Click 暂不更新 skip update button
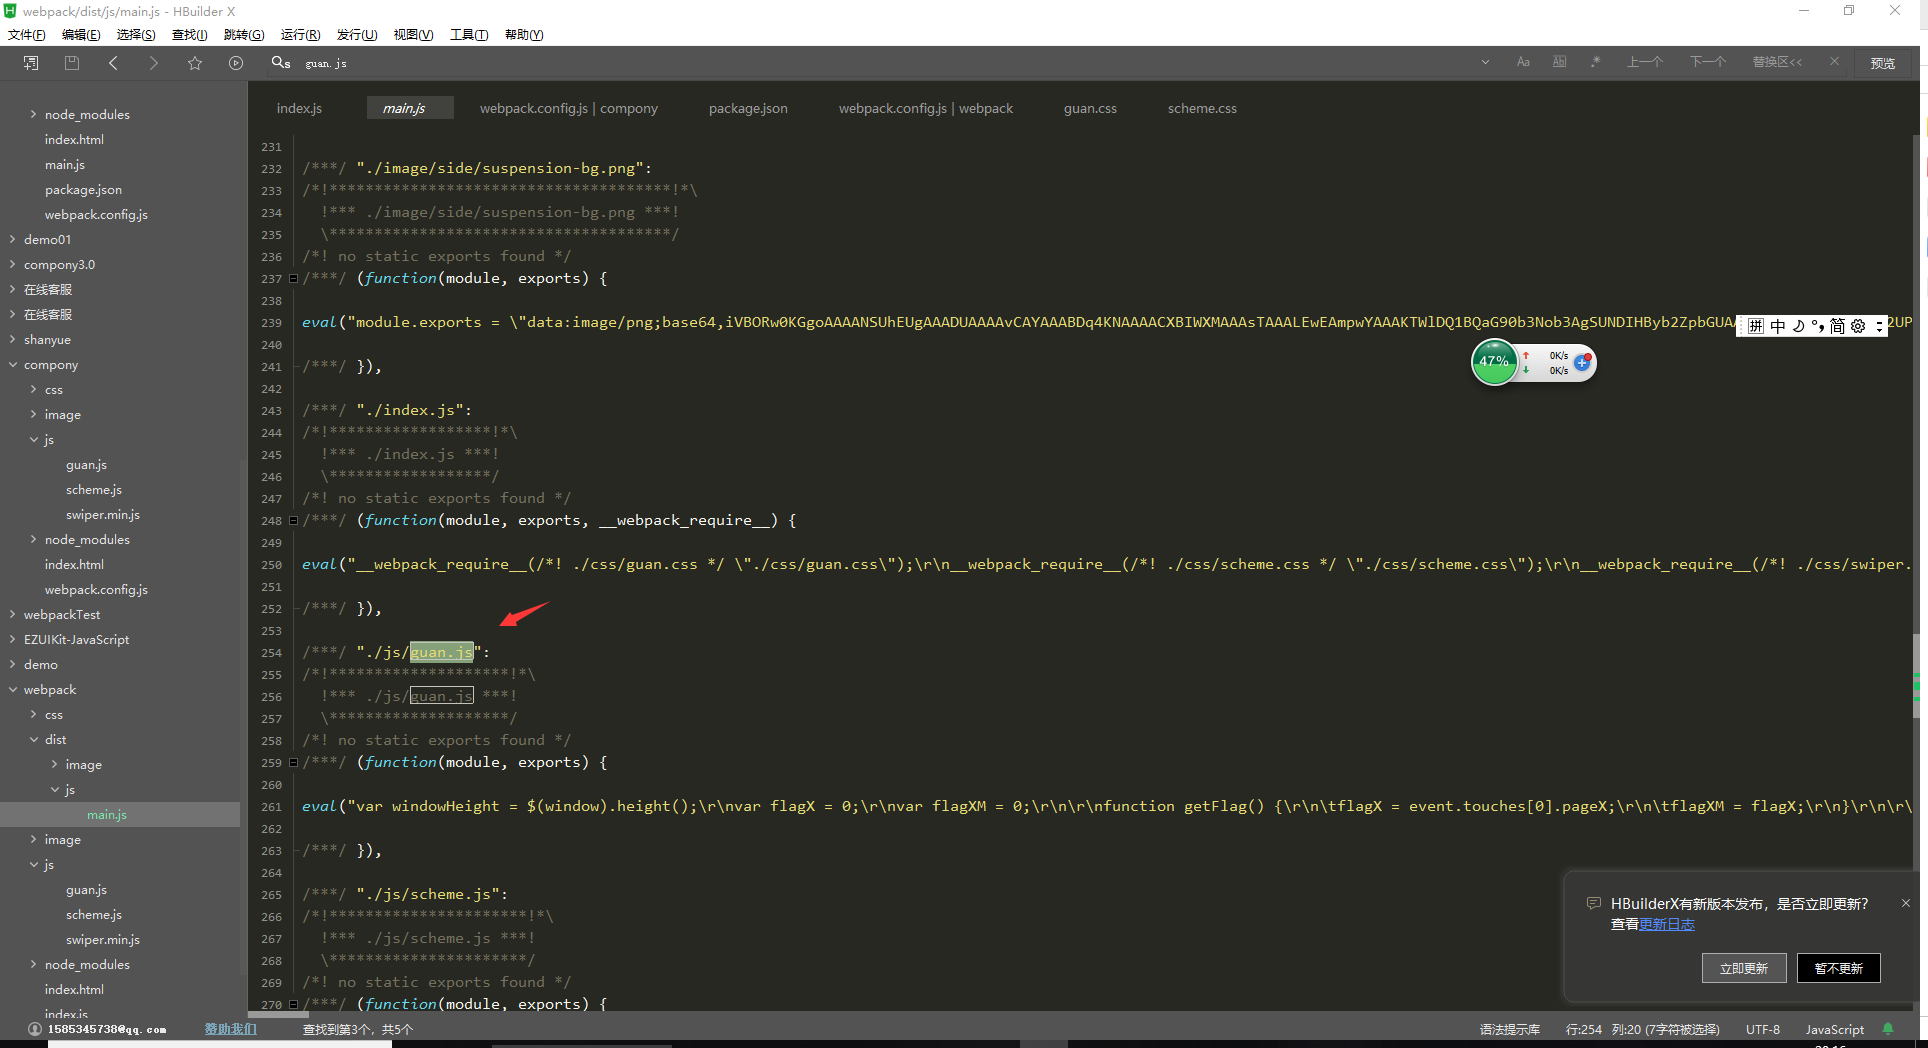Viewport: 1928px width, 1048px height. (1838, 968)
